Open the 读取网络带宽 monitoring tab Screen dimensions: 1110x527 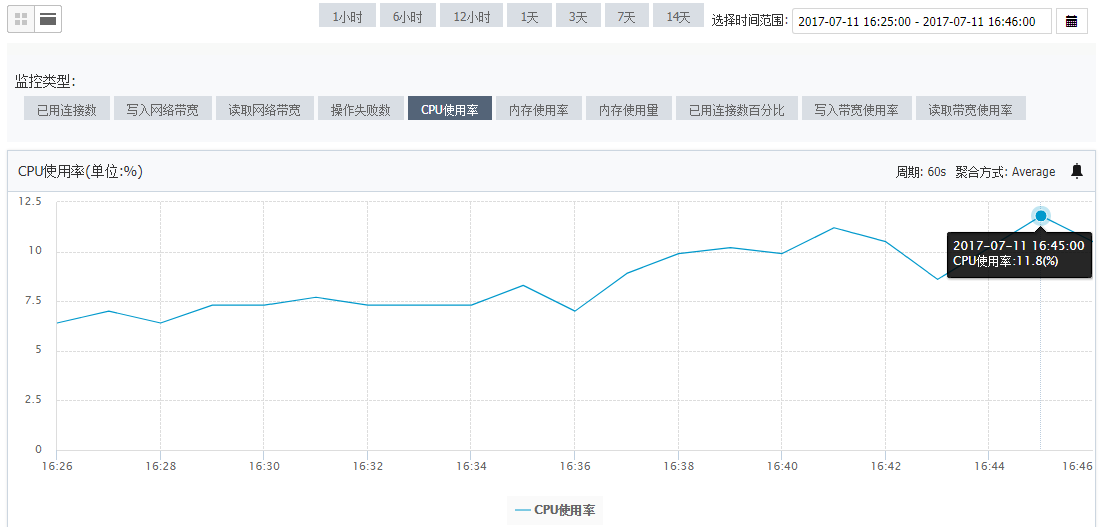(265, 110)
